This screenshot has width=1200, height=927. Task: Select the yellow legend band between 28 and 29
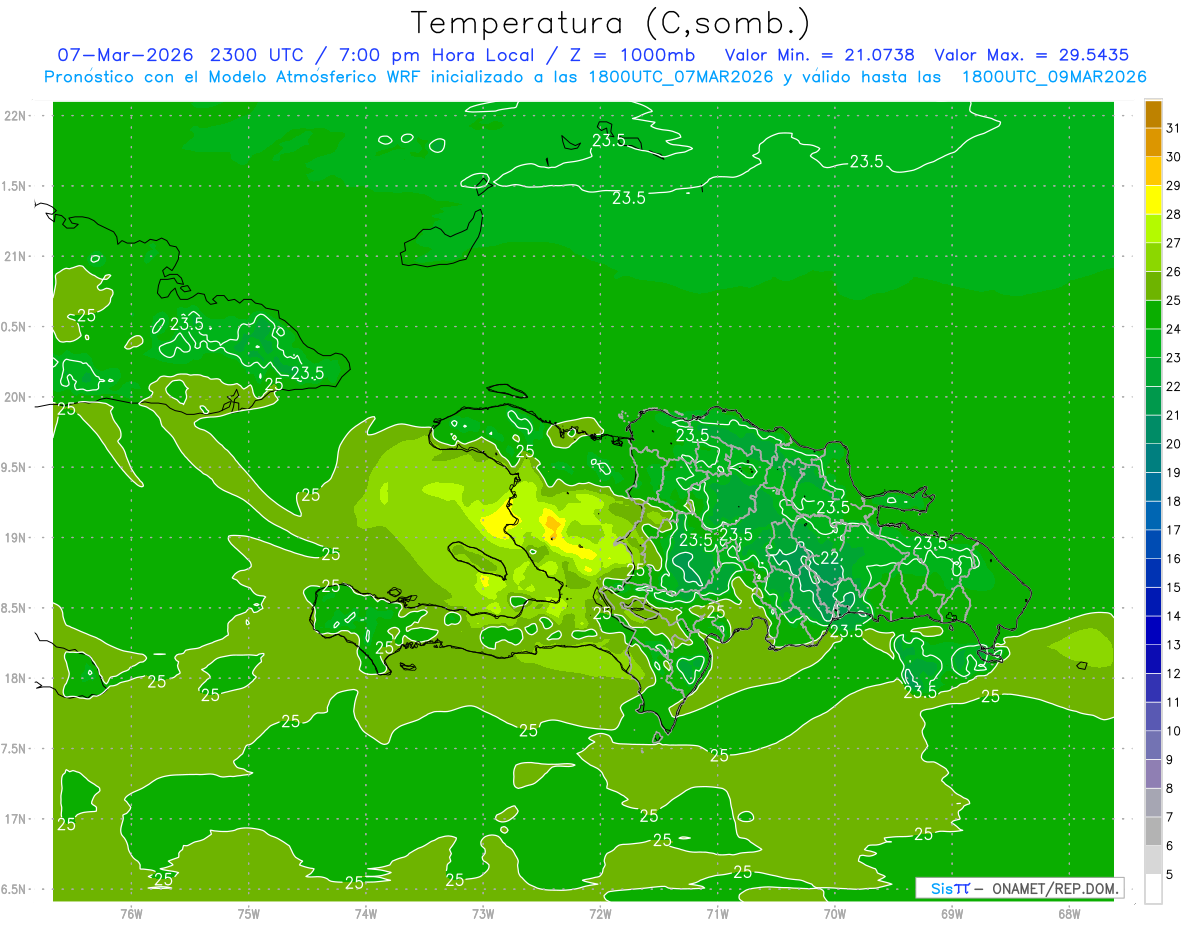tap(1153, 200)
